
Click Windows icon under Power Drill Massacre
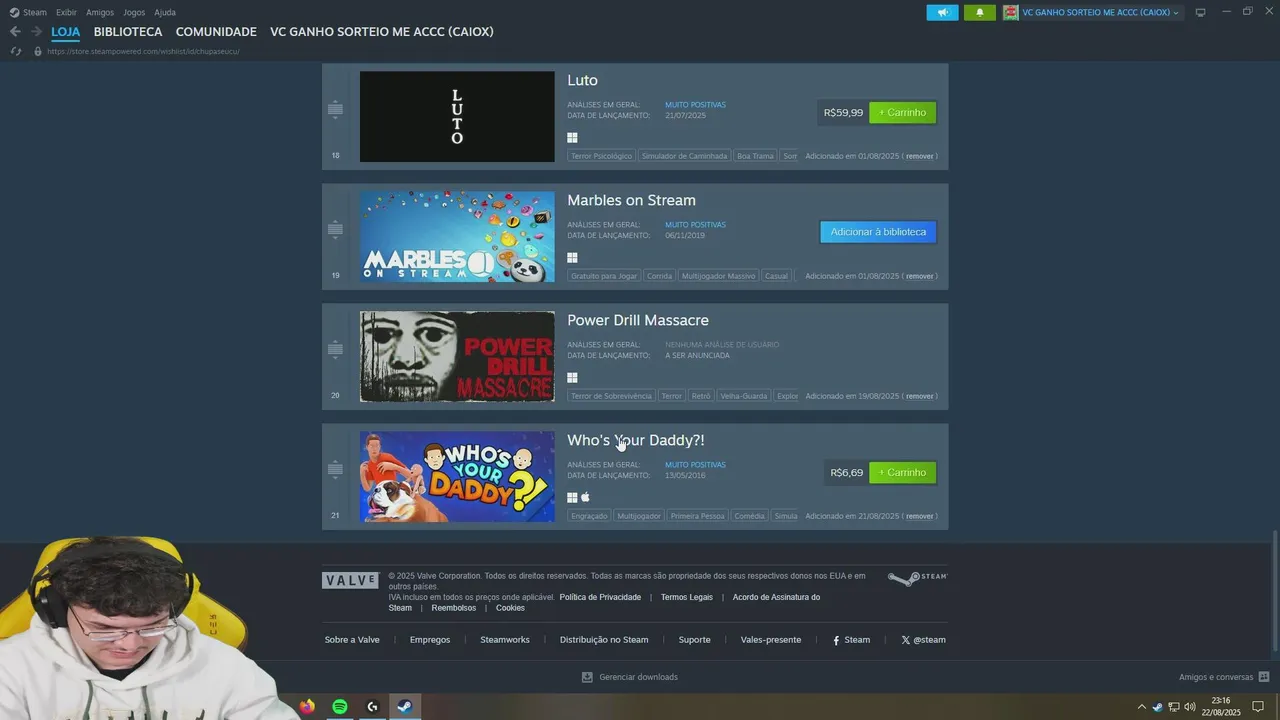572,378
